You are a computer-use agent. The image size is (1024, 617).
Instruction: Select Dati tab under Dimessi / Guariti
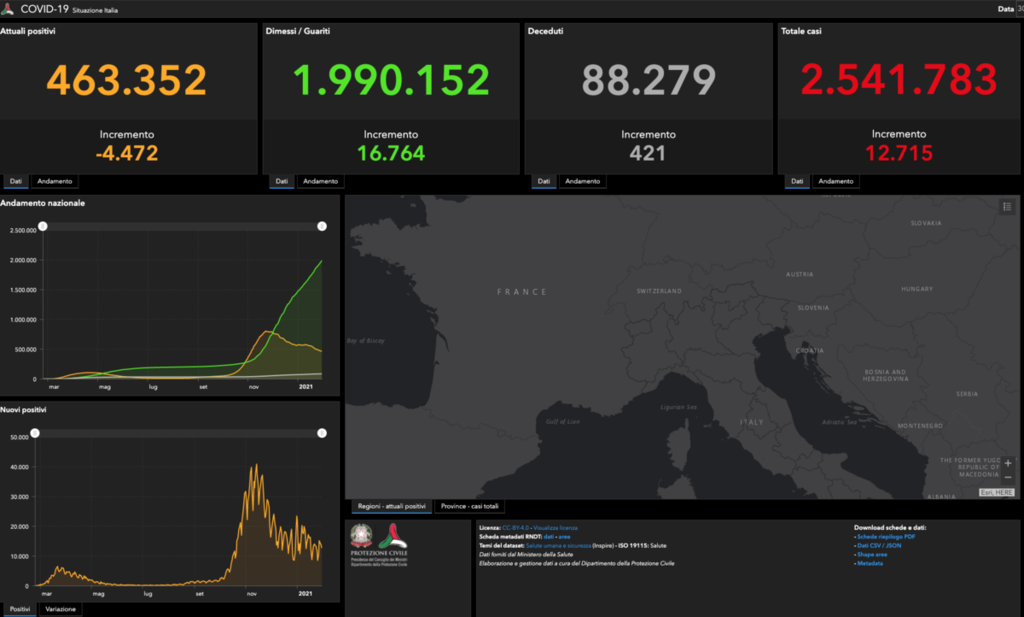(x=282, y=181)
